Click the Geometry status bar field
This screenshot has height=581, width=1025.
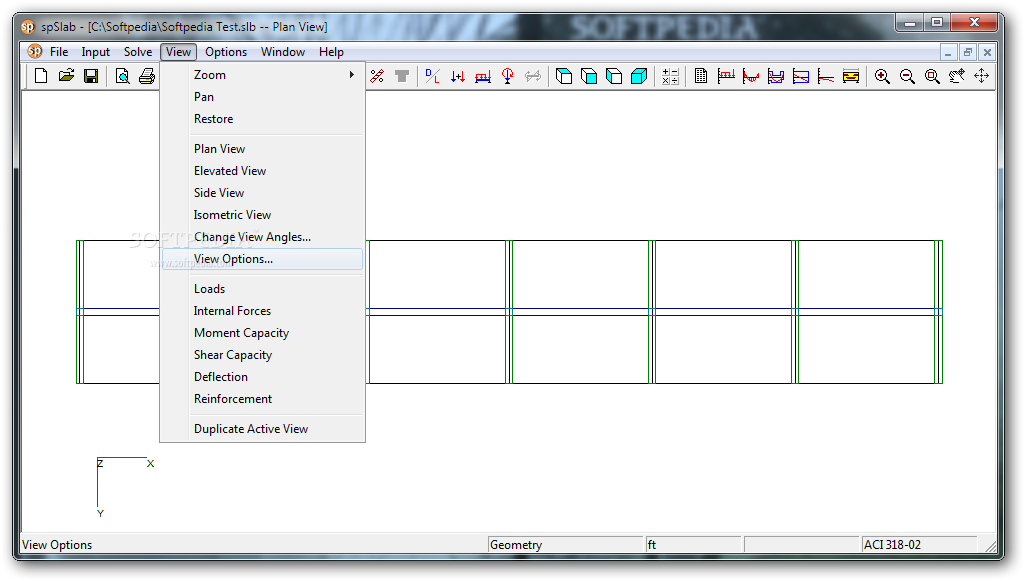click(566, 544)
